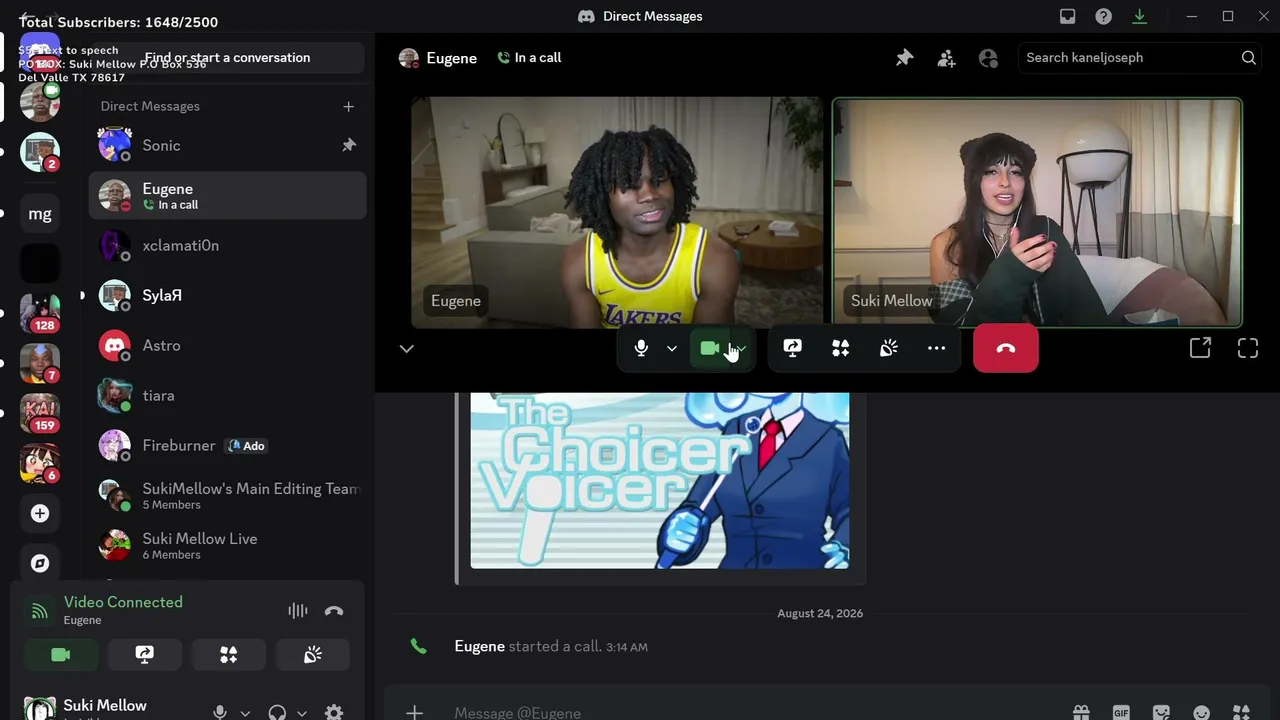Click Find or start a conversation
This screenshot has height=720, width=1280.
click(x=227, y=57)
